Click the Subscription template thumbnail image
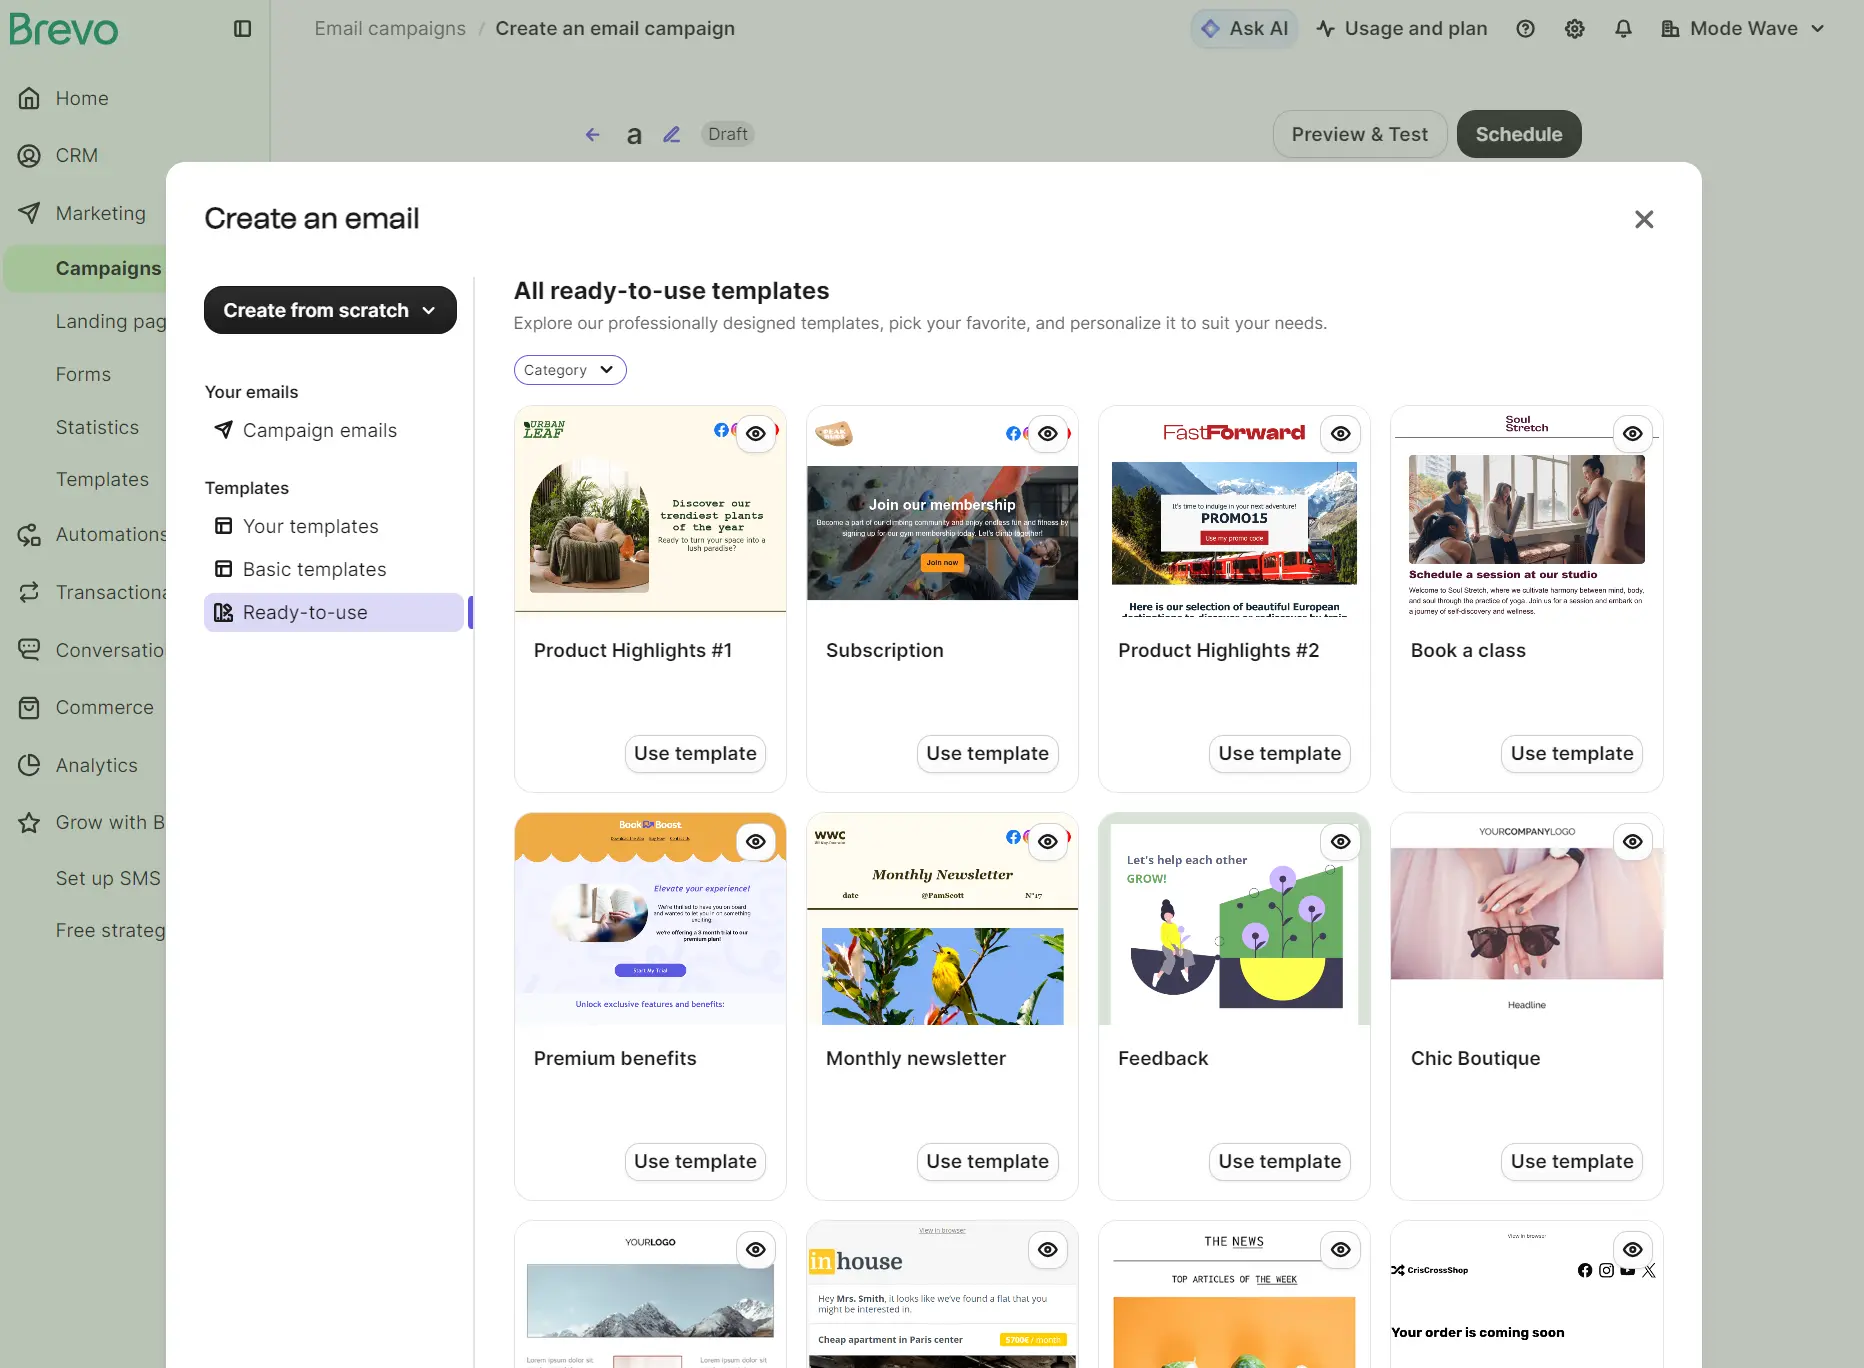This screenshot has height=1368, width=1864. (942, 532)
